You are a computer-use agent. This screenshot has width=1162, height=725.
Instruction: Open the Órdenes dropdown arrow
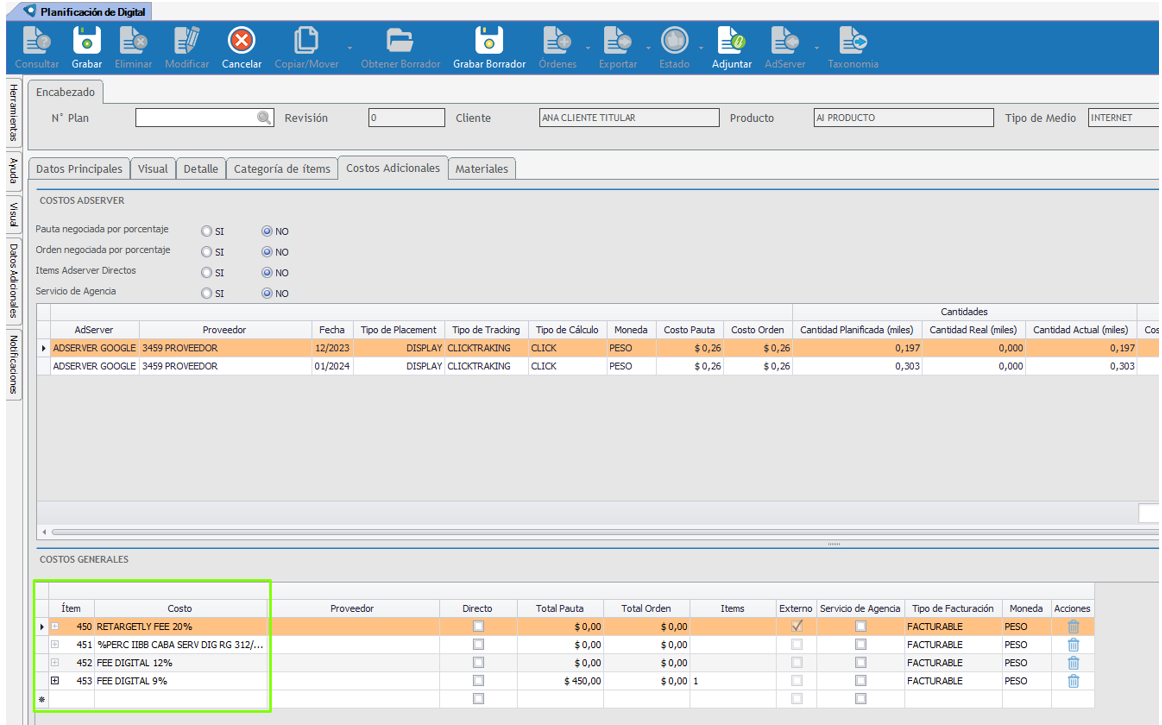point(588,48)
